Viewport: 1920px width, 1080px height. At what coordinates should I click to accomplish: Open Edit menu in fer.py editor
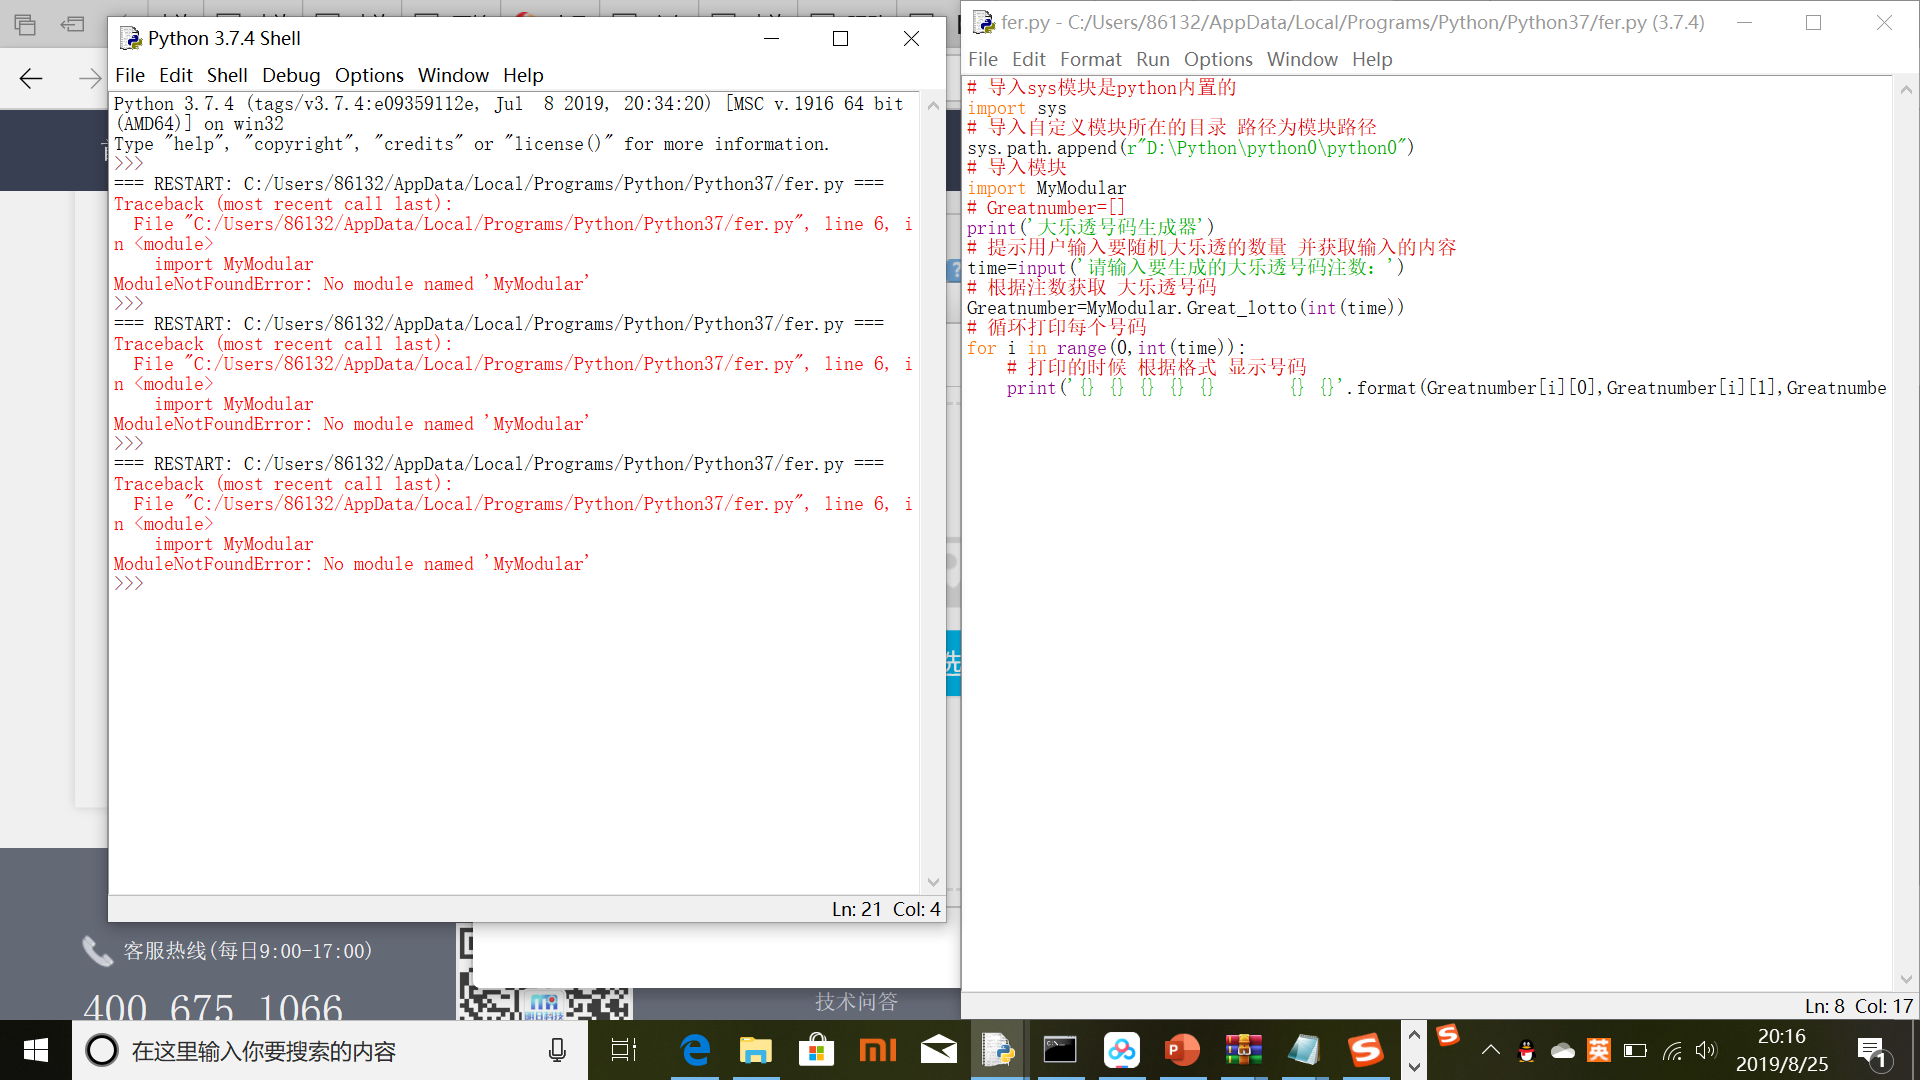click(1028, 59)
